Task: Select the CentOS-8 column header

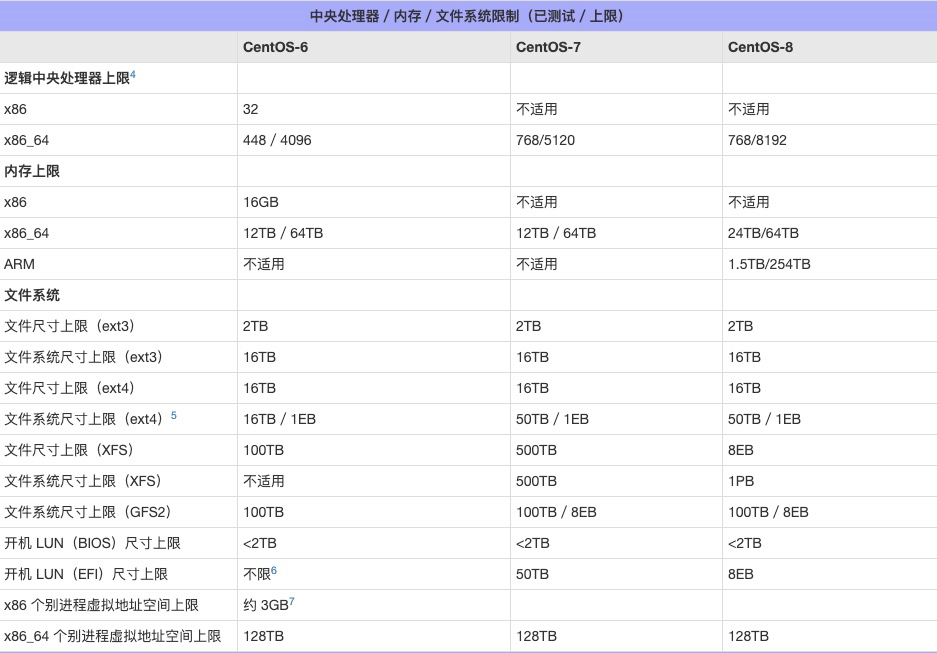Action: tap(754, 46)
